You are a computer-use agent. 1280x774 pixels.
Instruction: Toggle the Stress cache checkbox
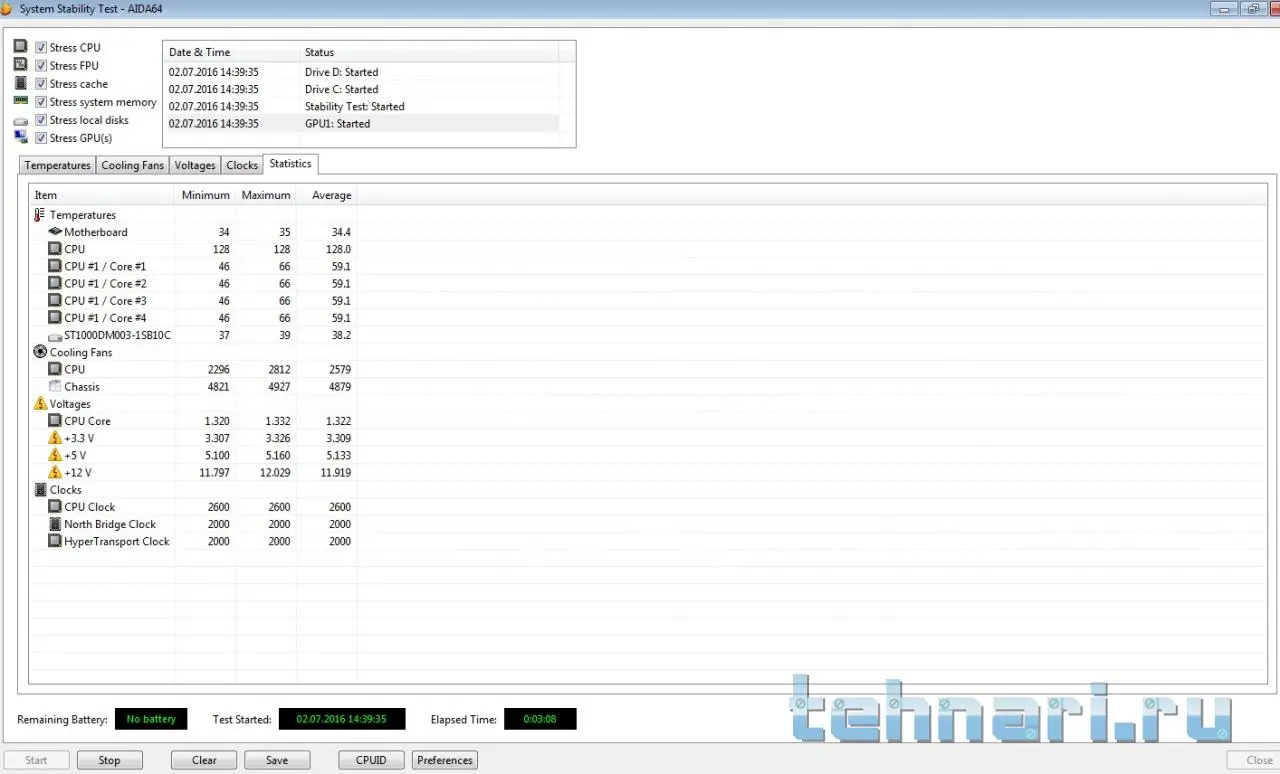pos(41,84)
